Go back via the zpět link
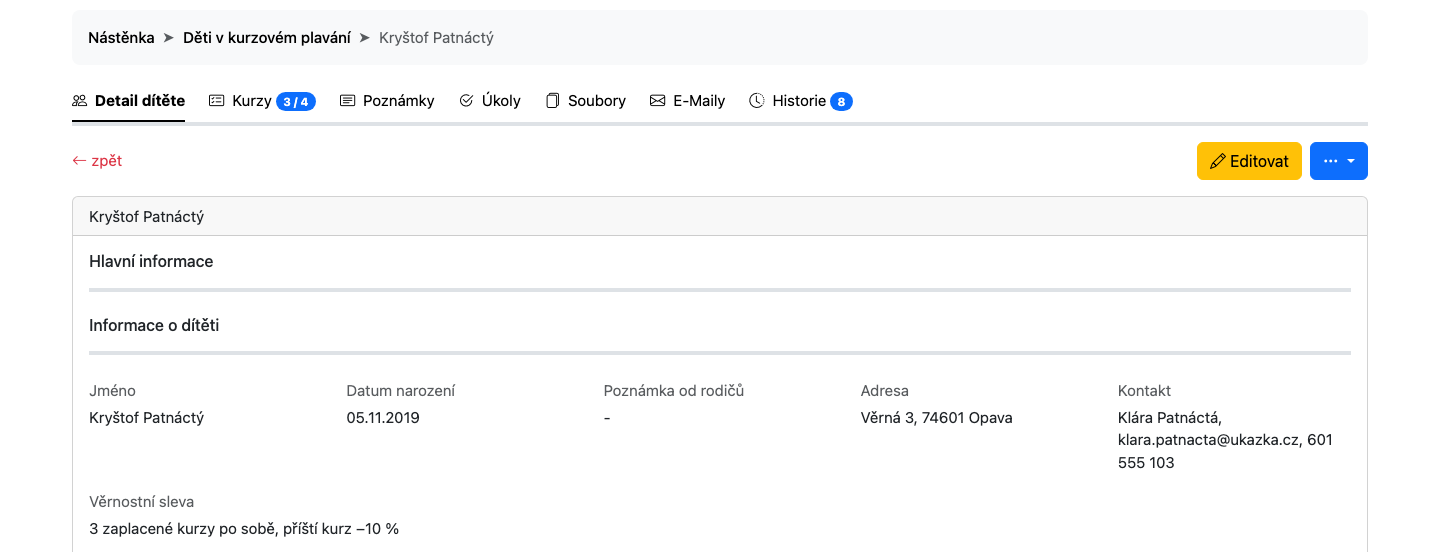The height and width of the screenshot is (552, 1440). pyautogui.click(x=97, y=161)
